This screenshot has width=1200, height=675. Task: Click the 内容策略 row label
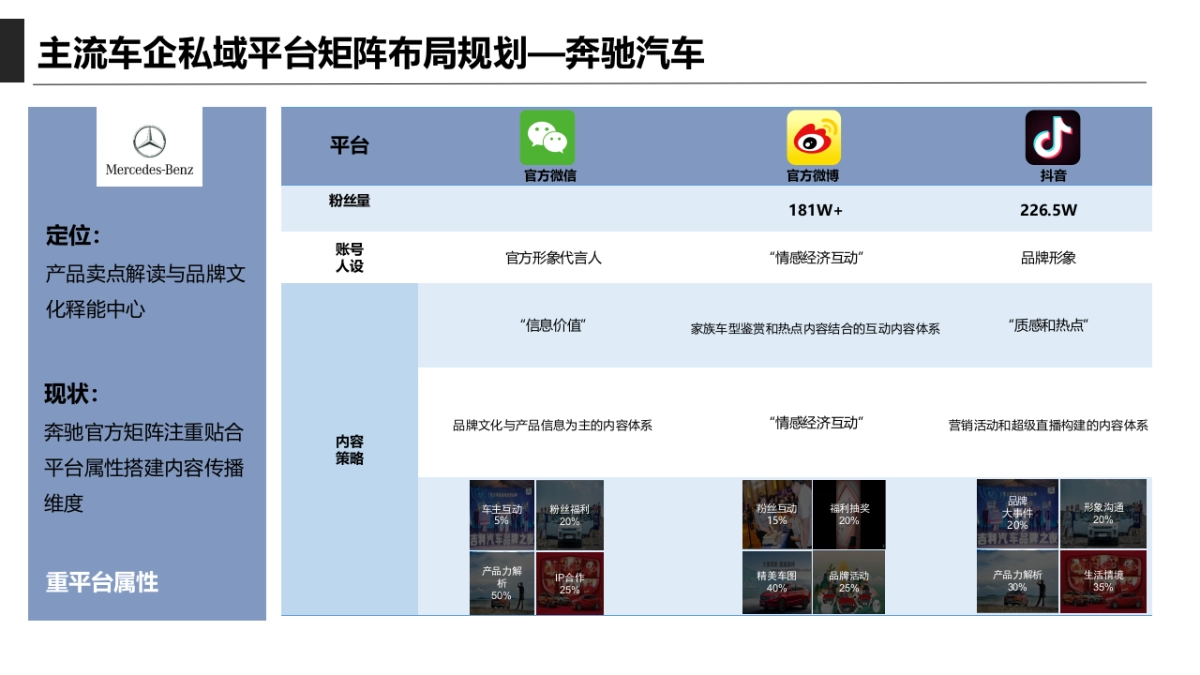(350, 450)
